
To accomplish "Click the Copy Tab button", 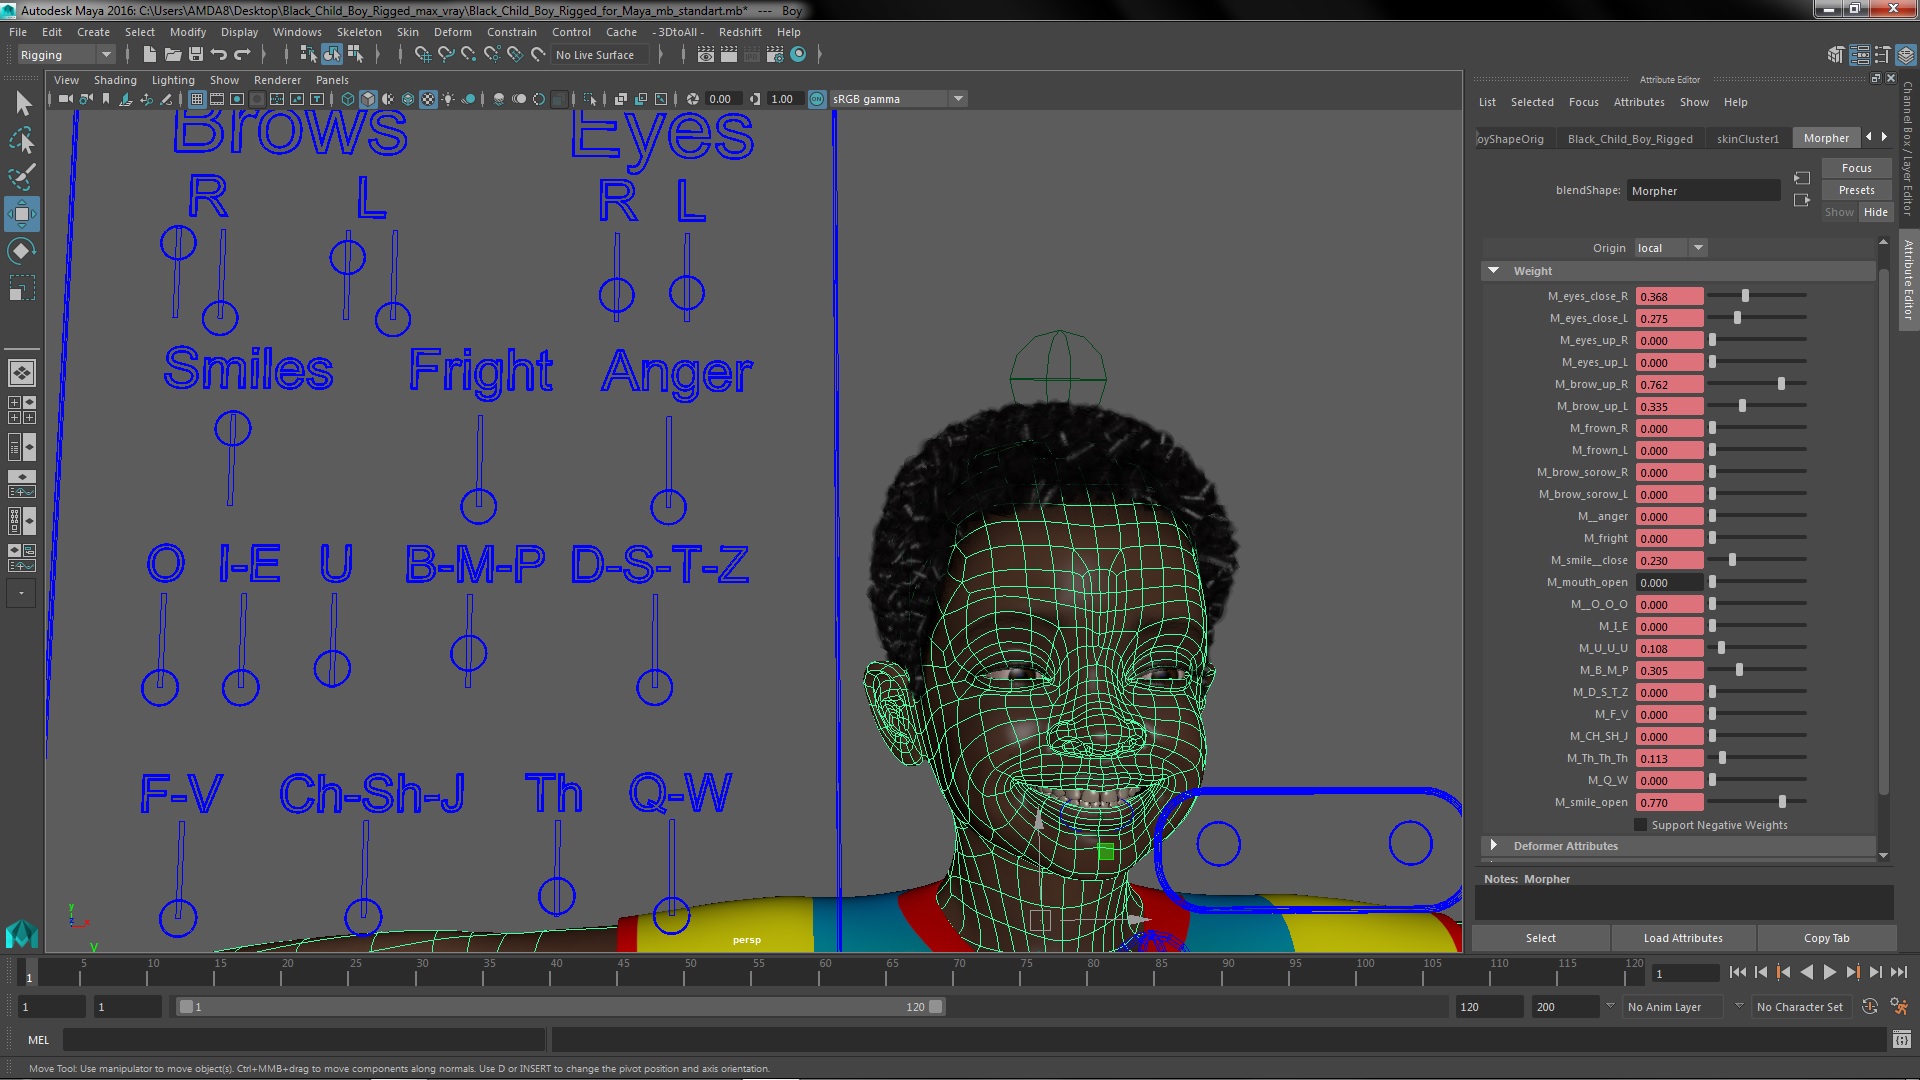I will 1826,938.
